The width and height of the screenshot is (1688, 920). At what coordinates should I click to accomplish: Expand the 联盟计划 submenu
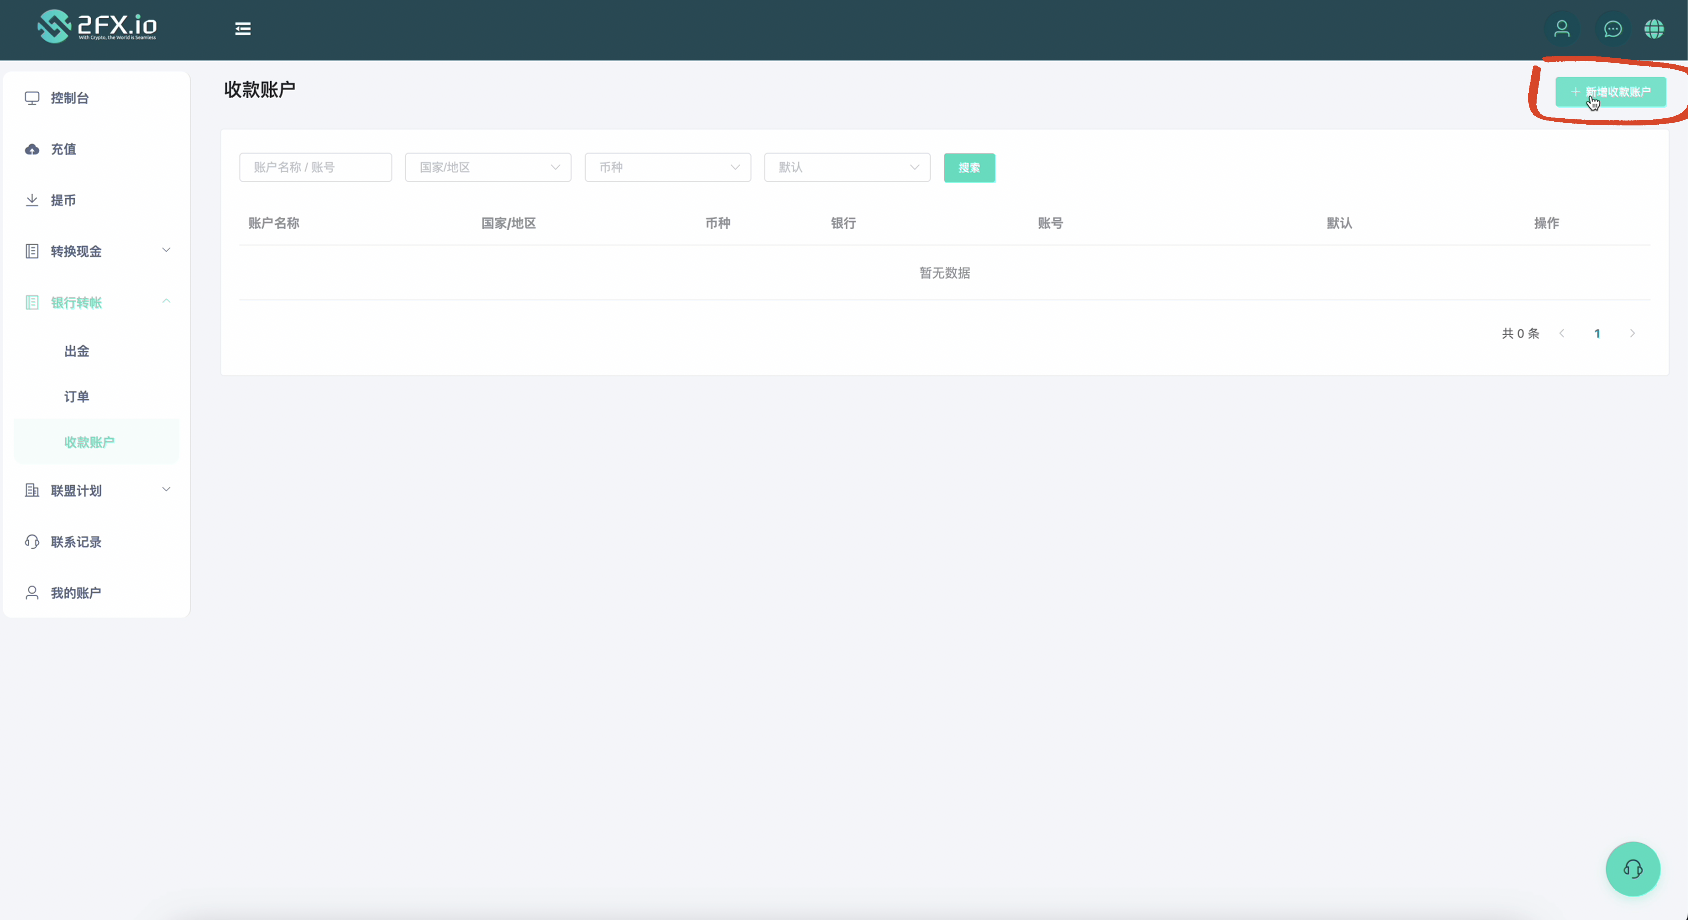click(96, 490)
